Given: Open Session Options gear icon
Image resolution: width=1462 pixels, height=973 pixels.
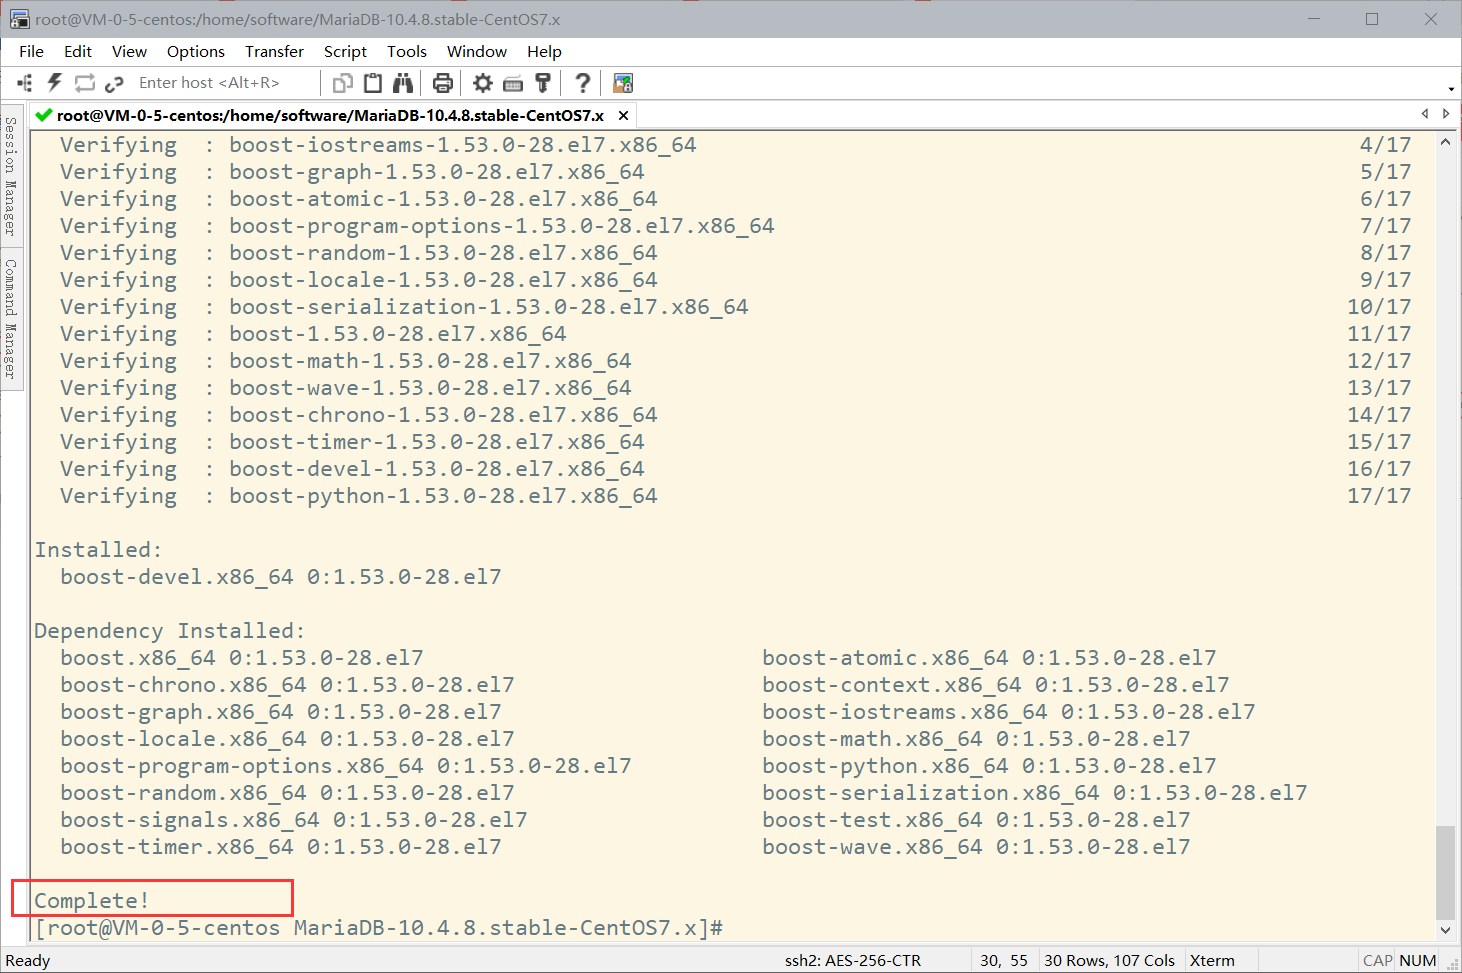Looking at the screenshot, I should [x=483, y=83].
